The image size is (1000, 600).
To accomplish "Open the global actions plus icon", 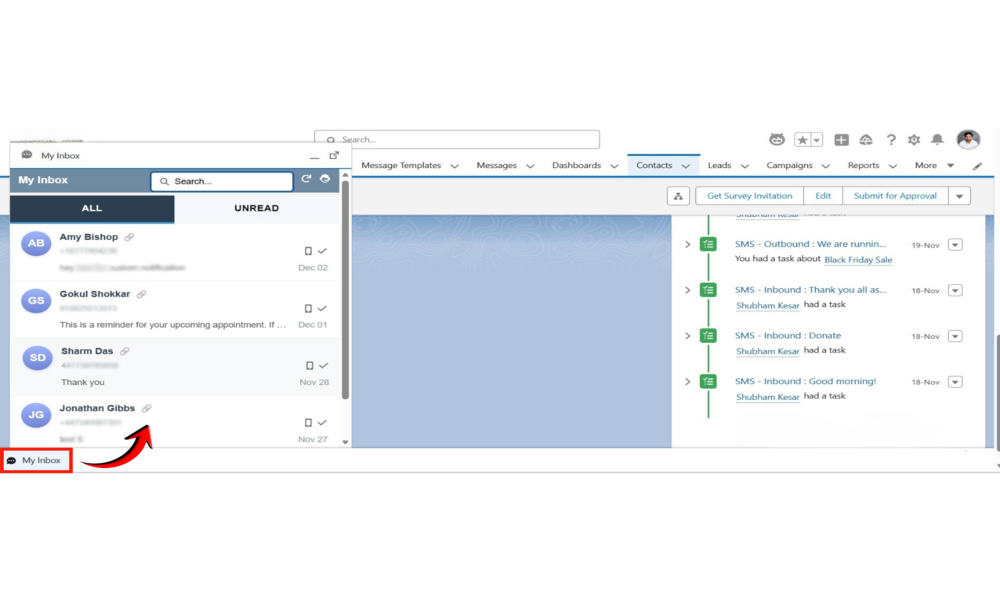I will pyautogui.click(x=841, y=140).
